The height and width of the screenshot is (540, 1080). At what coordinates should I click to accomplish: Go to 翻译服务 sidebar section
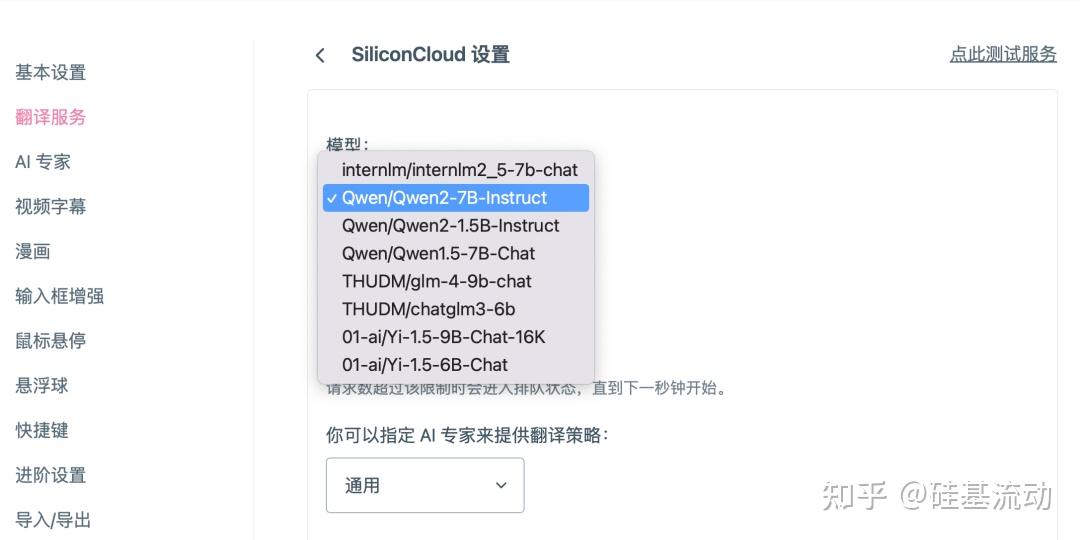pyautogui.click(x=50, y=117)
